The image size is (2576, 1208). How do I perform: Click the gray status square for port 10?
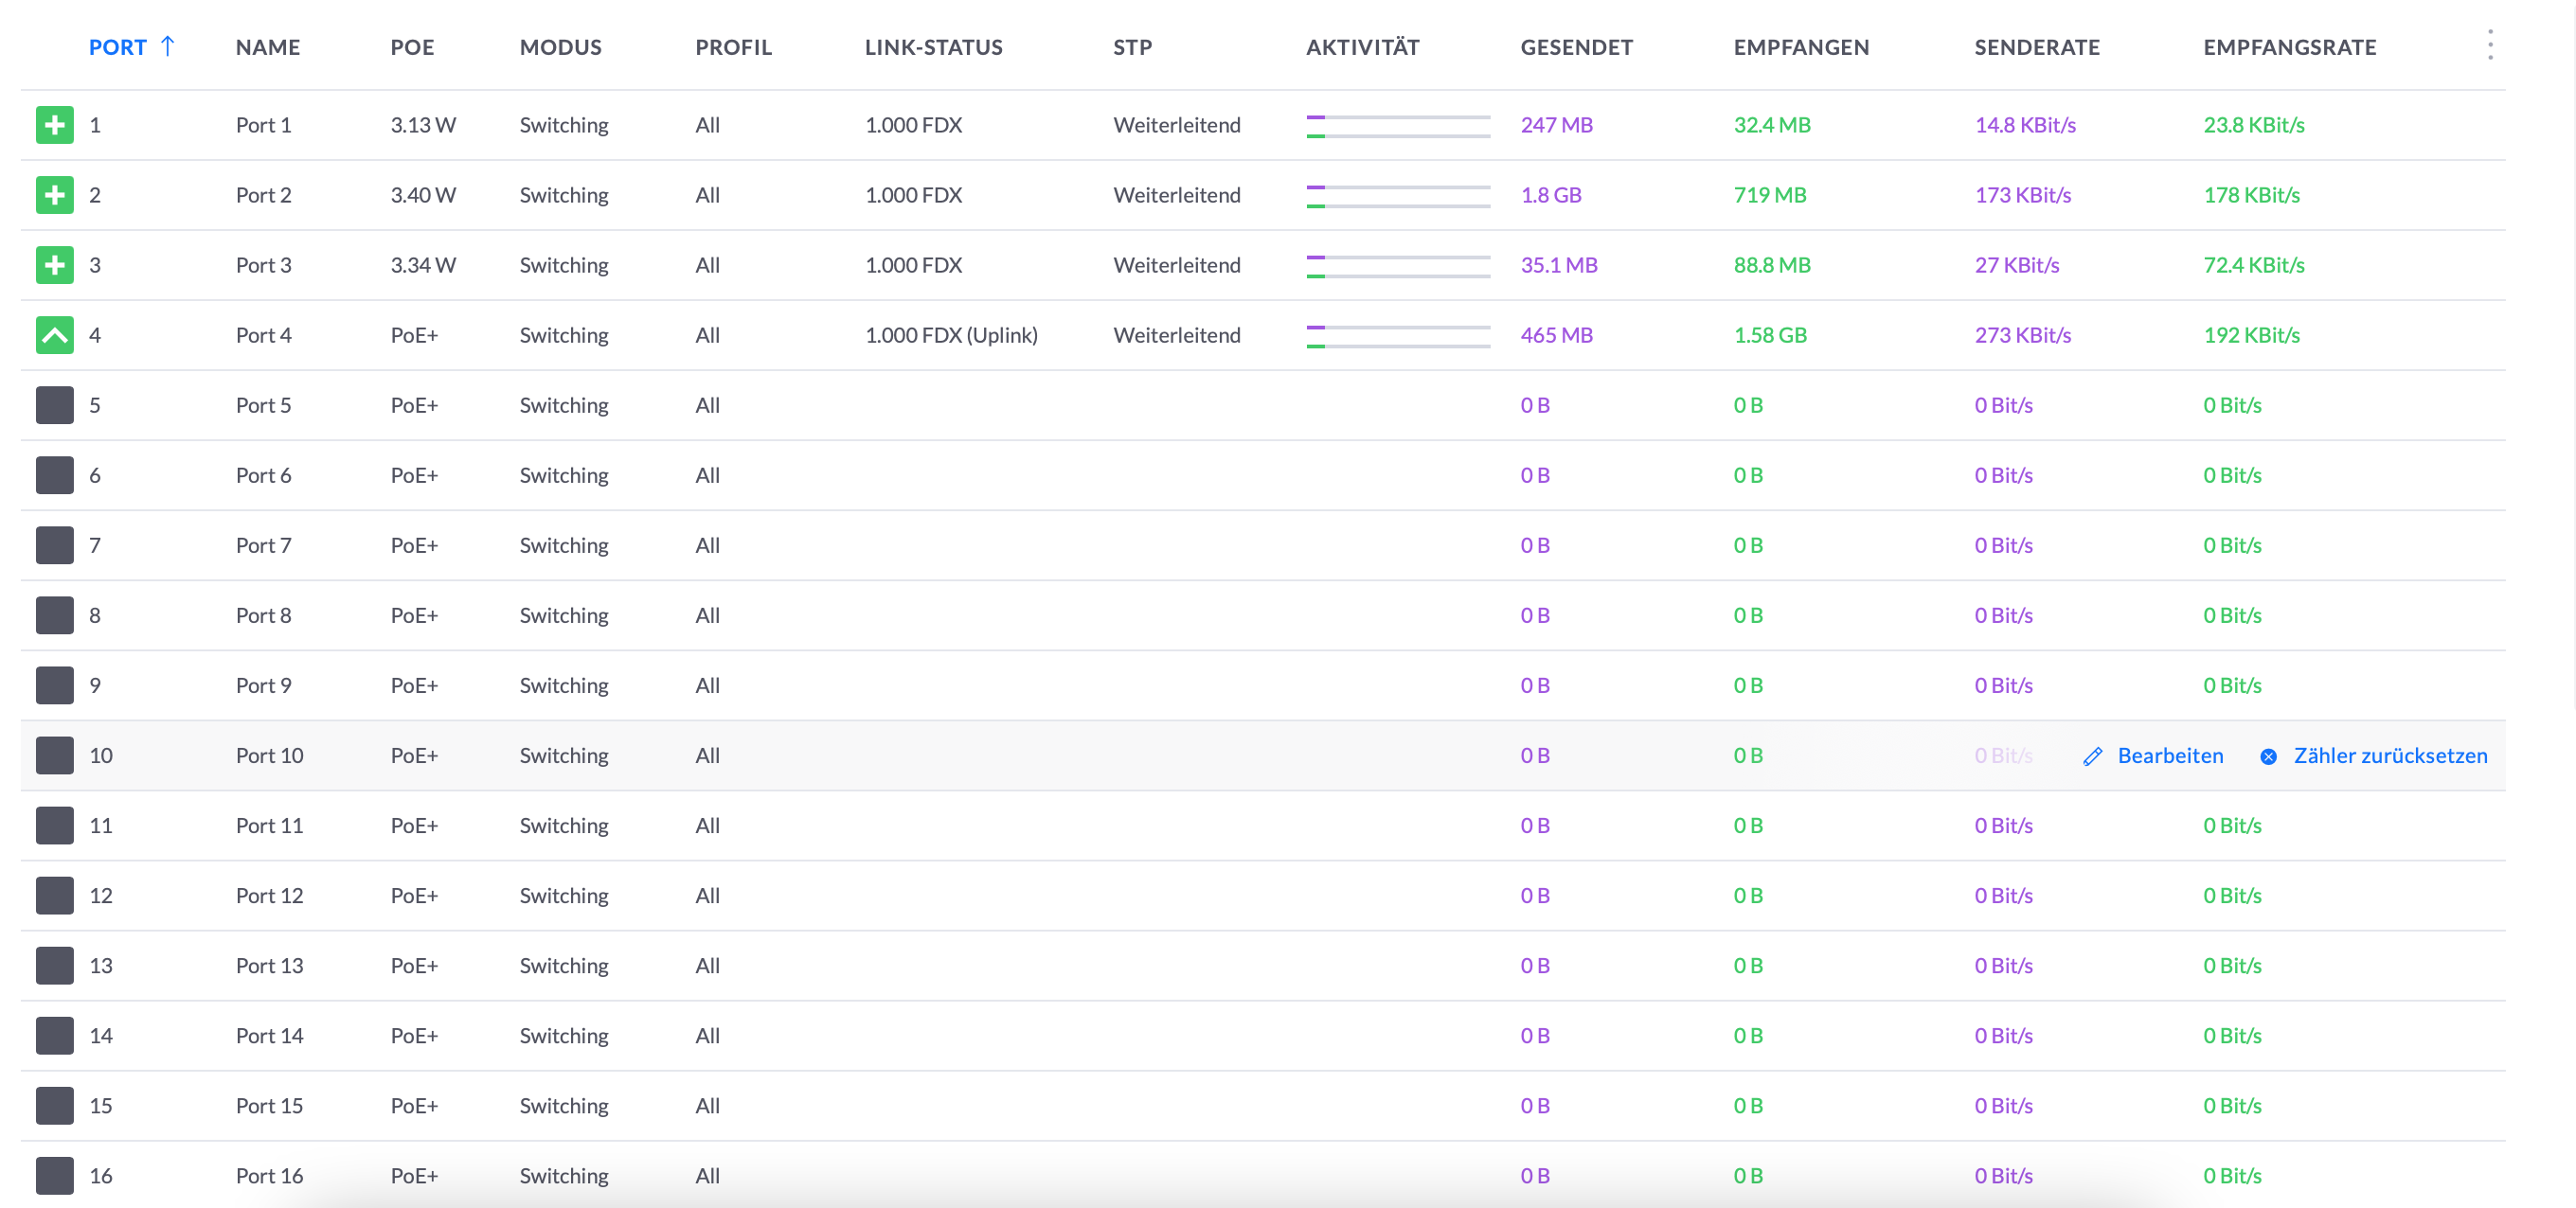55,755
